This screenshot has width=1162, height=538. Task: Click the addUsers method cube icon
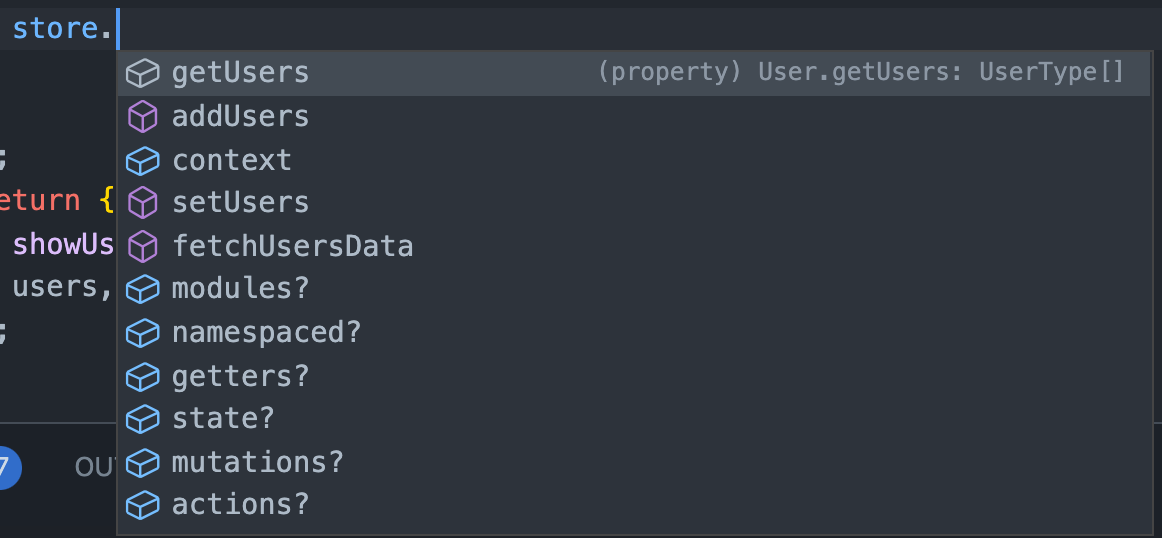click(143, 117)
